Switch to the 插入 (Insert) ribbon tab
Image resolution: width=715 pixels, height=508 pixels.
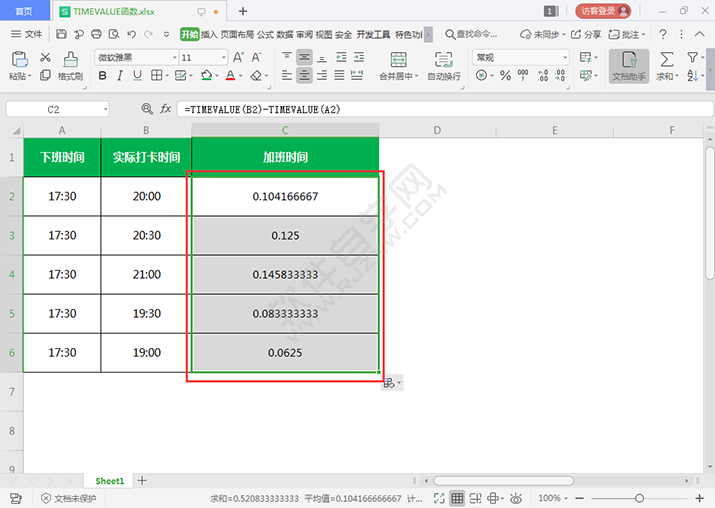point(209,34)
